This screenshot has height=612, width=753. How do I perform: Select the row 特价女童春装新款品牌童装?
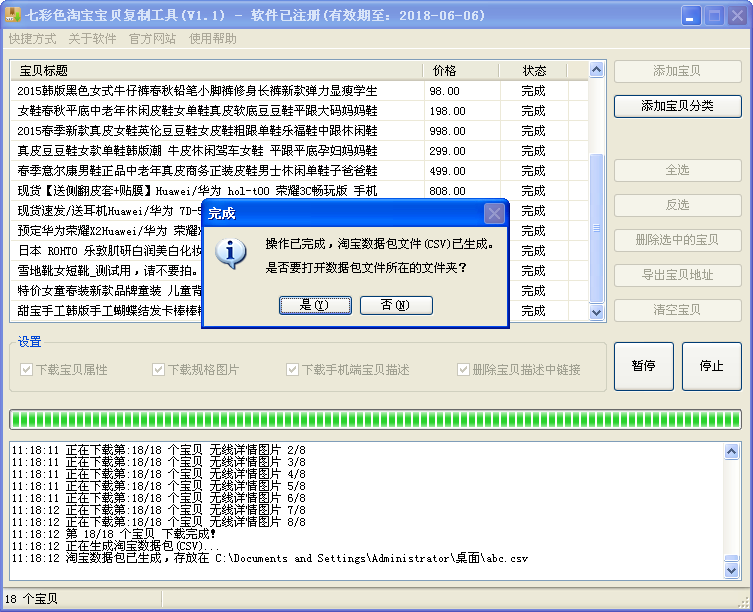coord(107,291)
